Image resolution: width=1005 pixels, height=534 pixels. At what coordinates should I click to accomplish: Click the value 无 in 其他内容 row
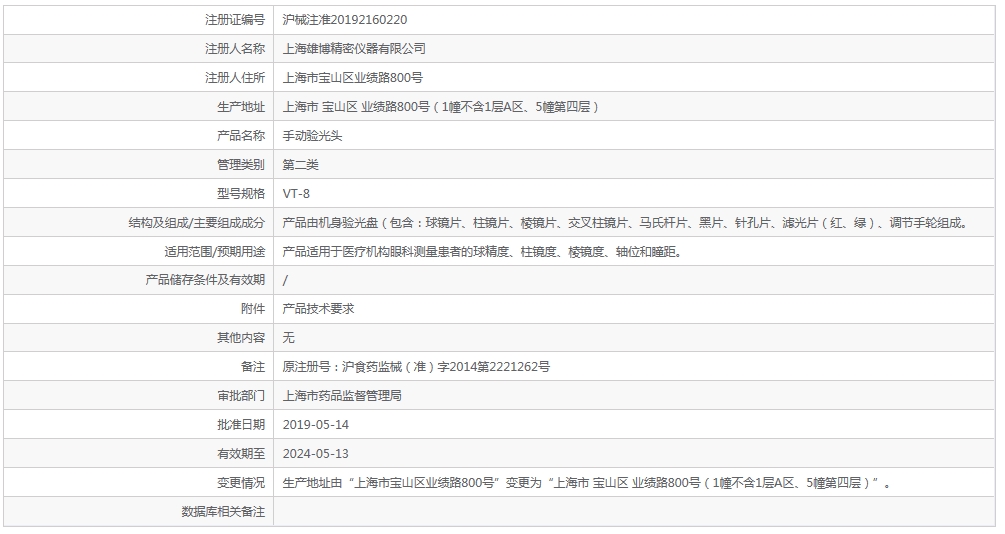pos(288,338)
